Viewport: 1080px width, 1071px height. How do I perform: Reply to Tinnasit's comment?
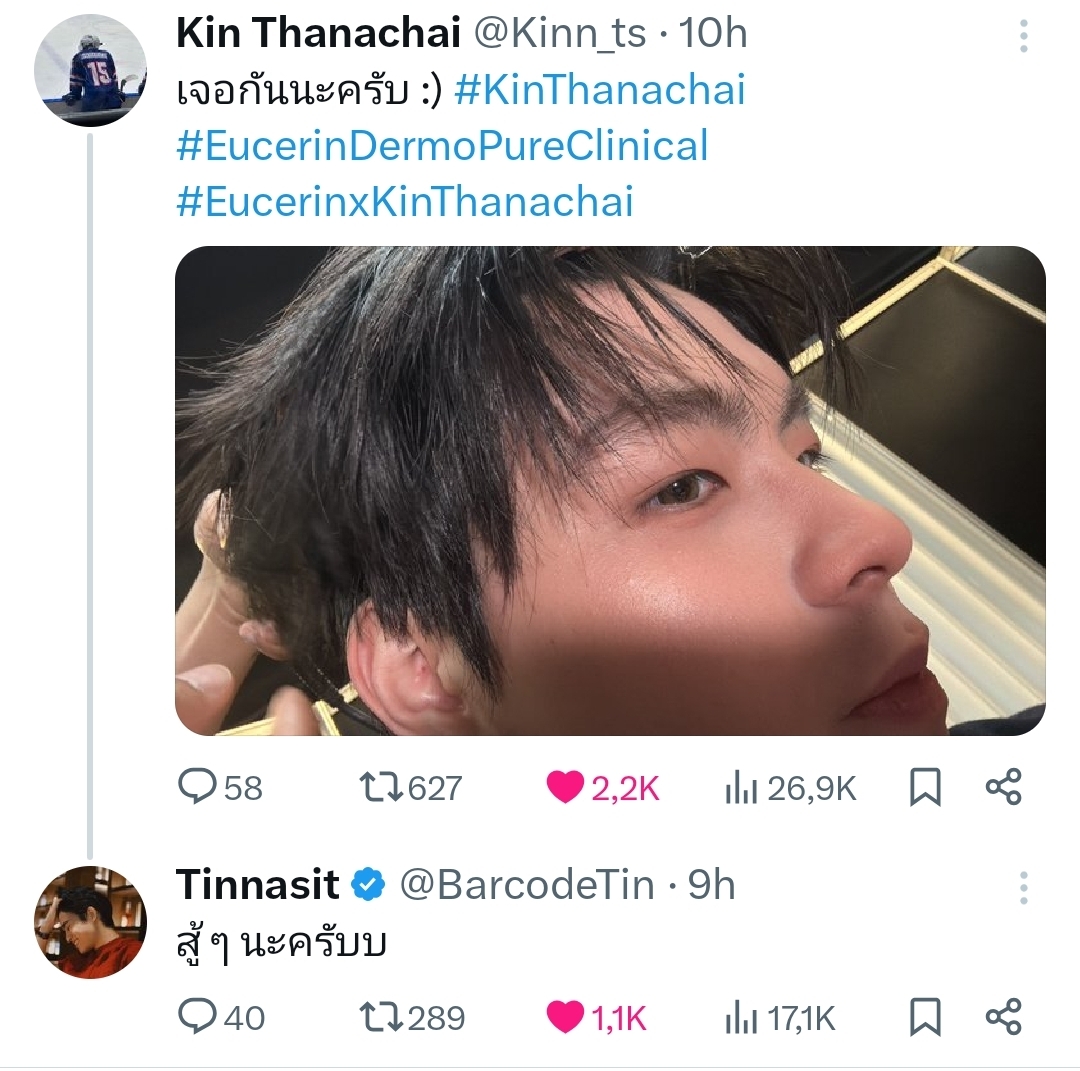197,1018
